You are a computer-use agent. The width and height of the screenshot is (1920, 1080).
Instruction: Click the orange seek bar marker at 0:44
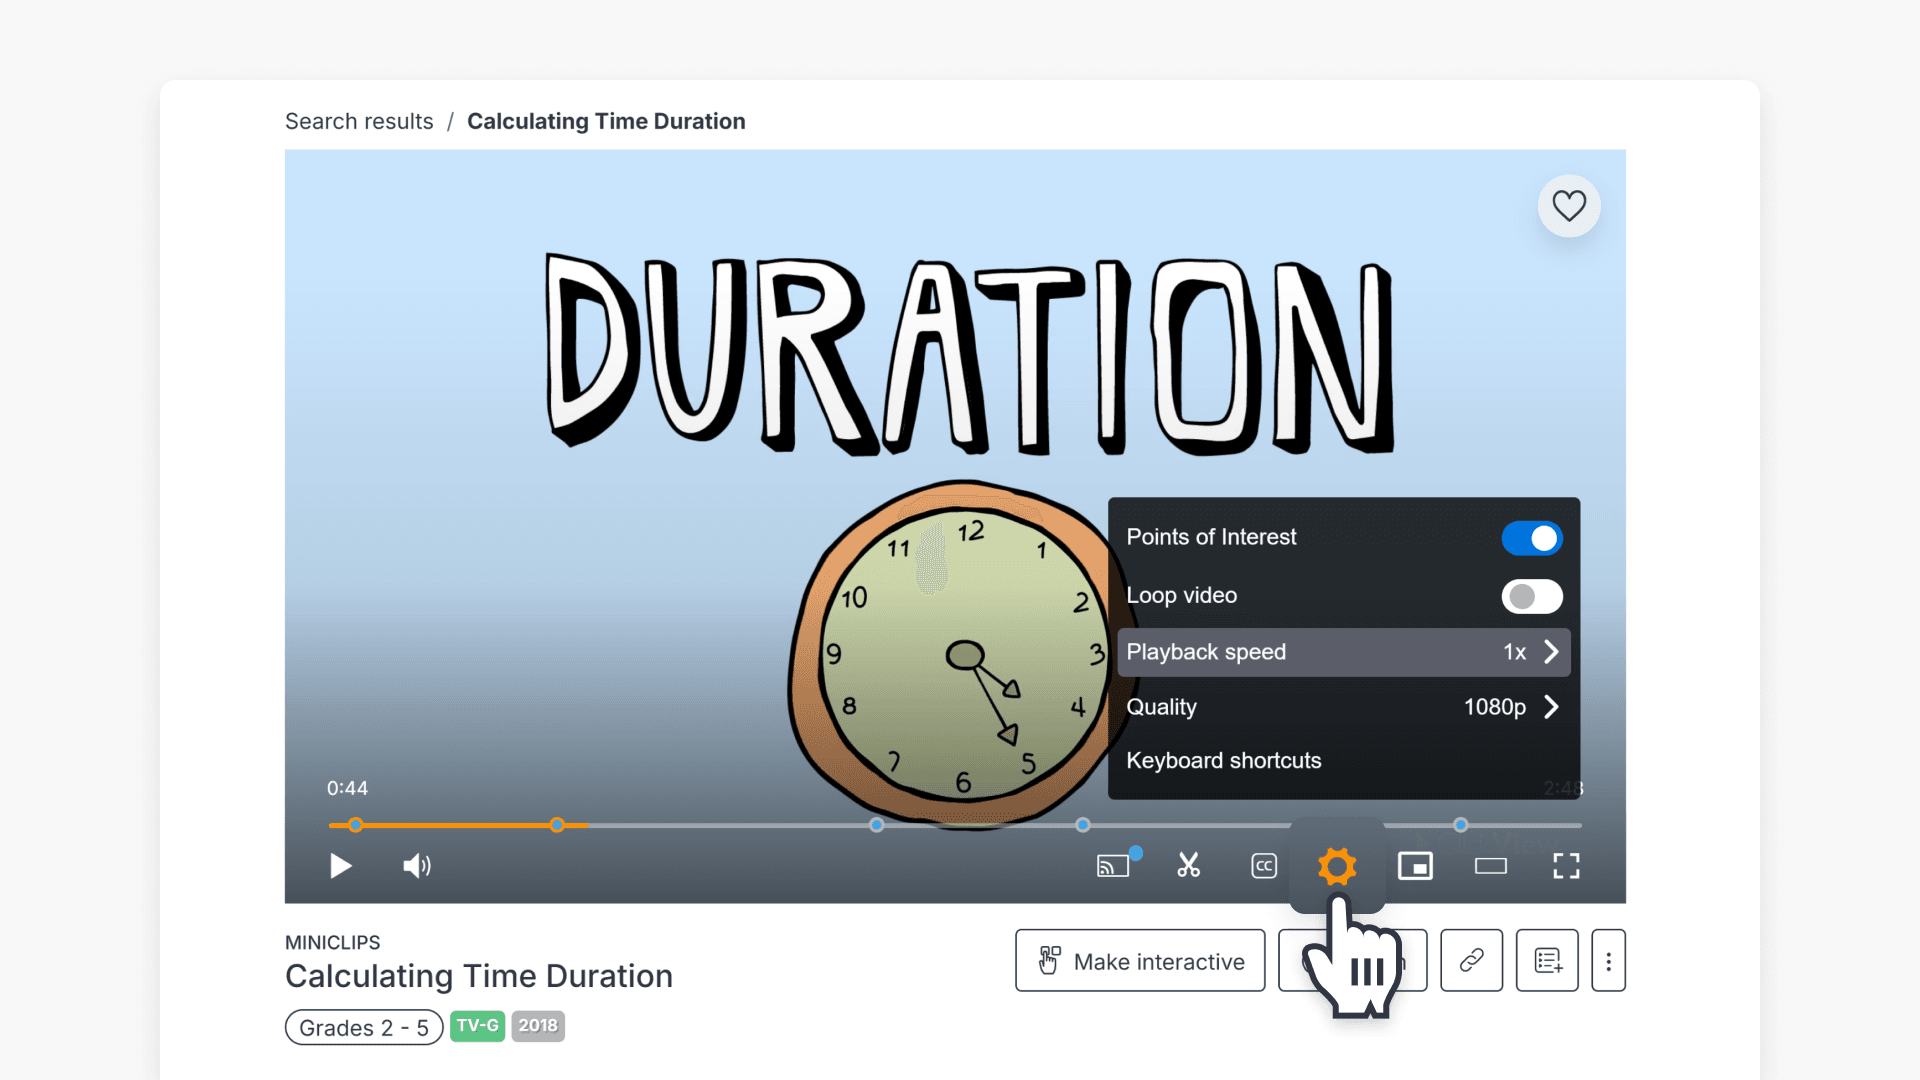pos(355,825)
